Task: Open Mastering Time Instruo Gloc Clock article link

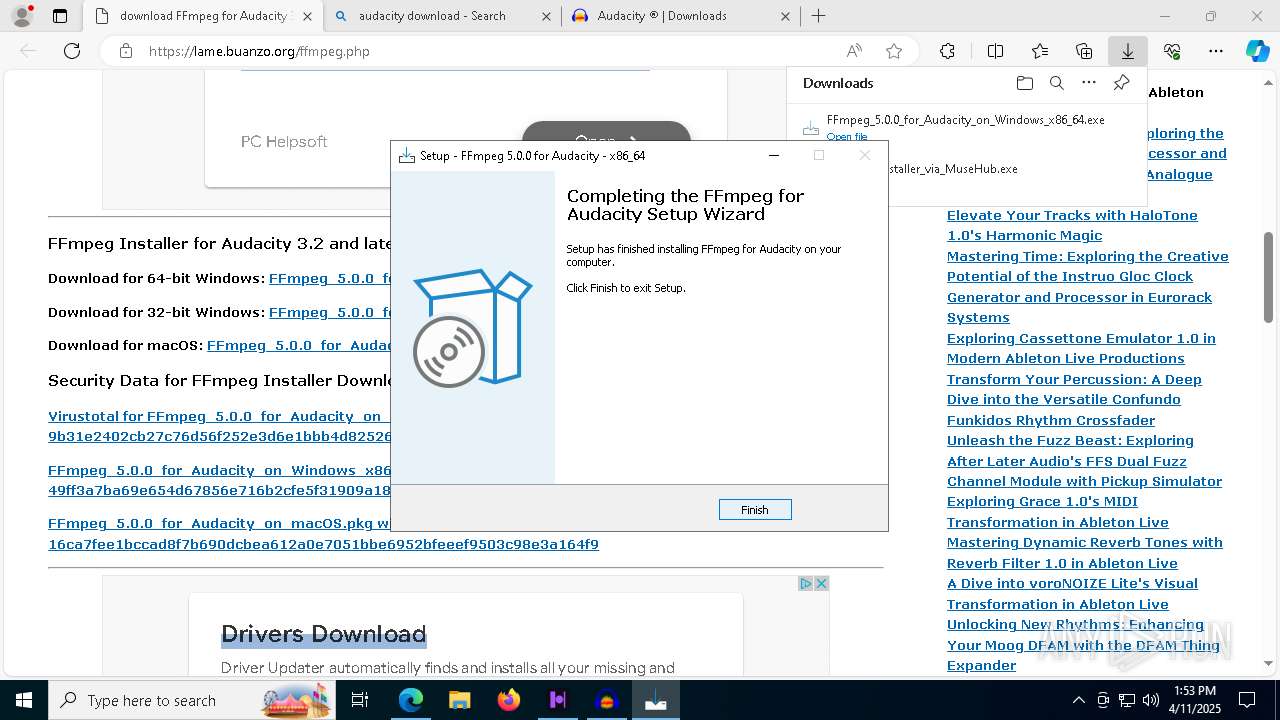Action: pos(1087,287)
